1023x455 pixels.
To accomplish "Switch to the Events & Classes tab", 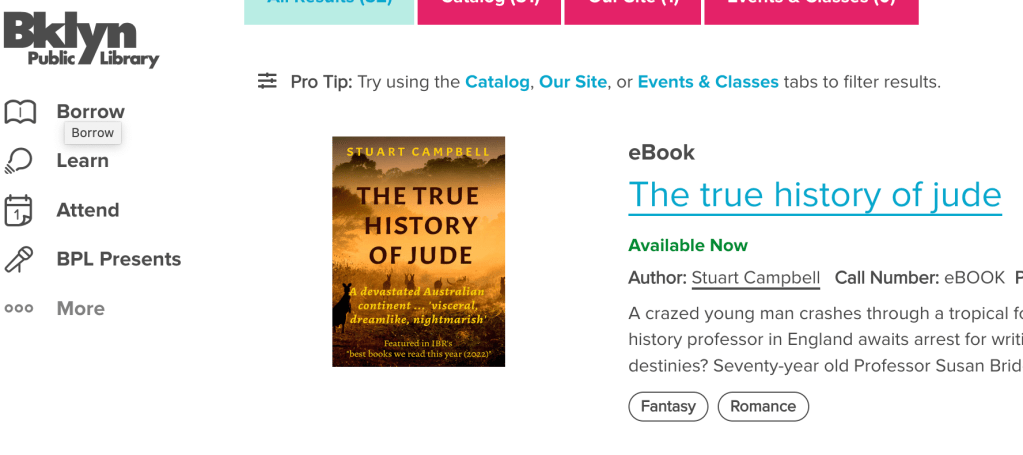I will [x=811, y=8].
